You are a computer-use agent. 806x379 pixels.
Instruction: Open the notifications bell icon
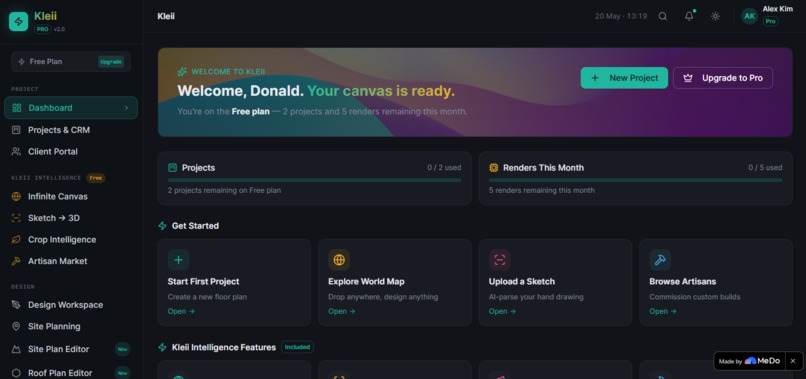click(x=689, y=16)
